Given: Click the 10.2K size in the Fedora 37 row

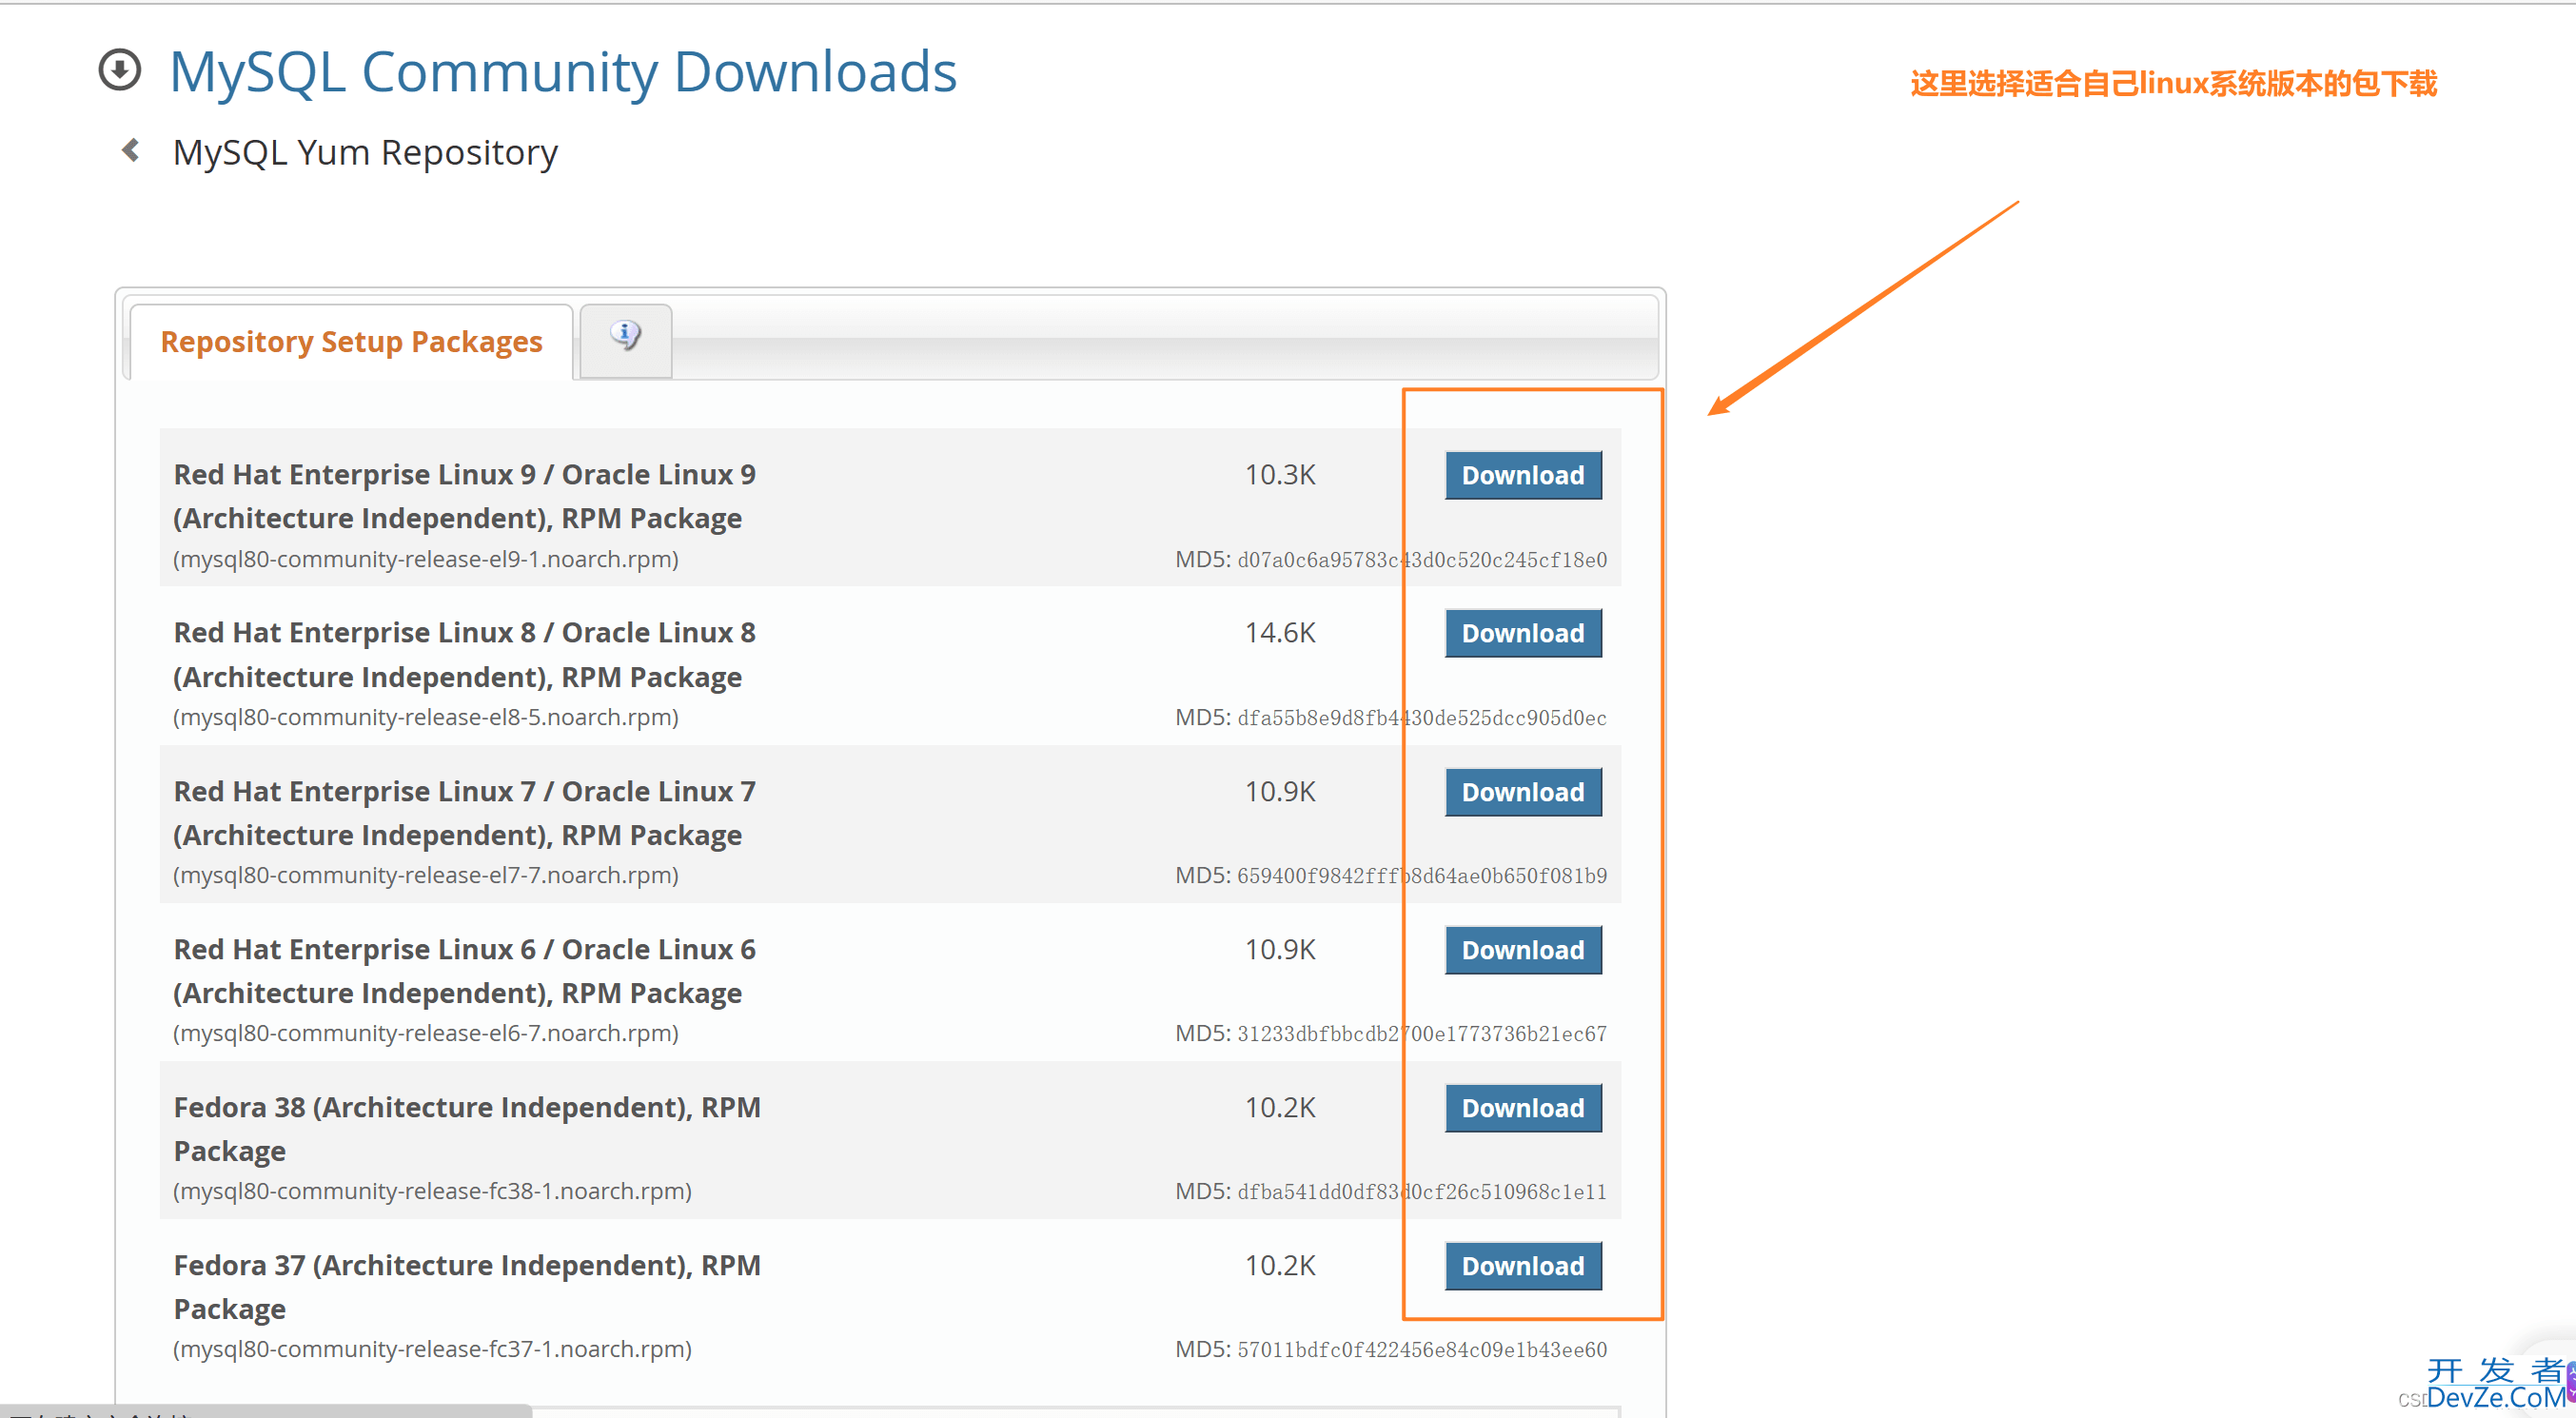Looking at the screenshot, I should coord(1280,1266).
